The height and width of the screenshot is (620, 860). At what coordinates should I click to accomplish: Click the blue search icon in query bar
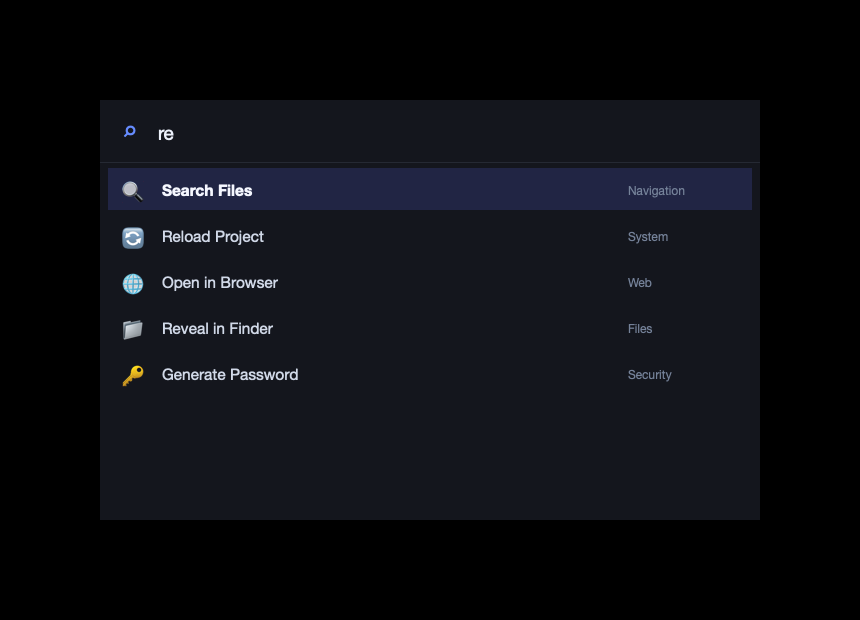click(x=130, y=132)
